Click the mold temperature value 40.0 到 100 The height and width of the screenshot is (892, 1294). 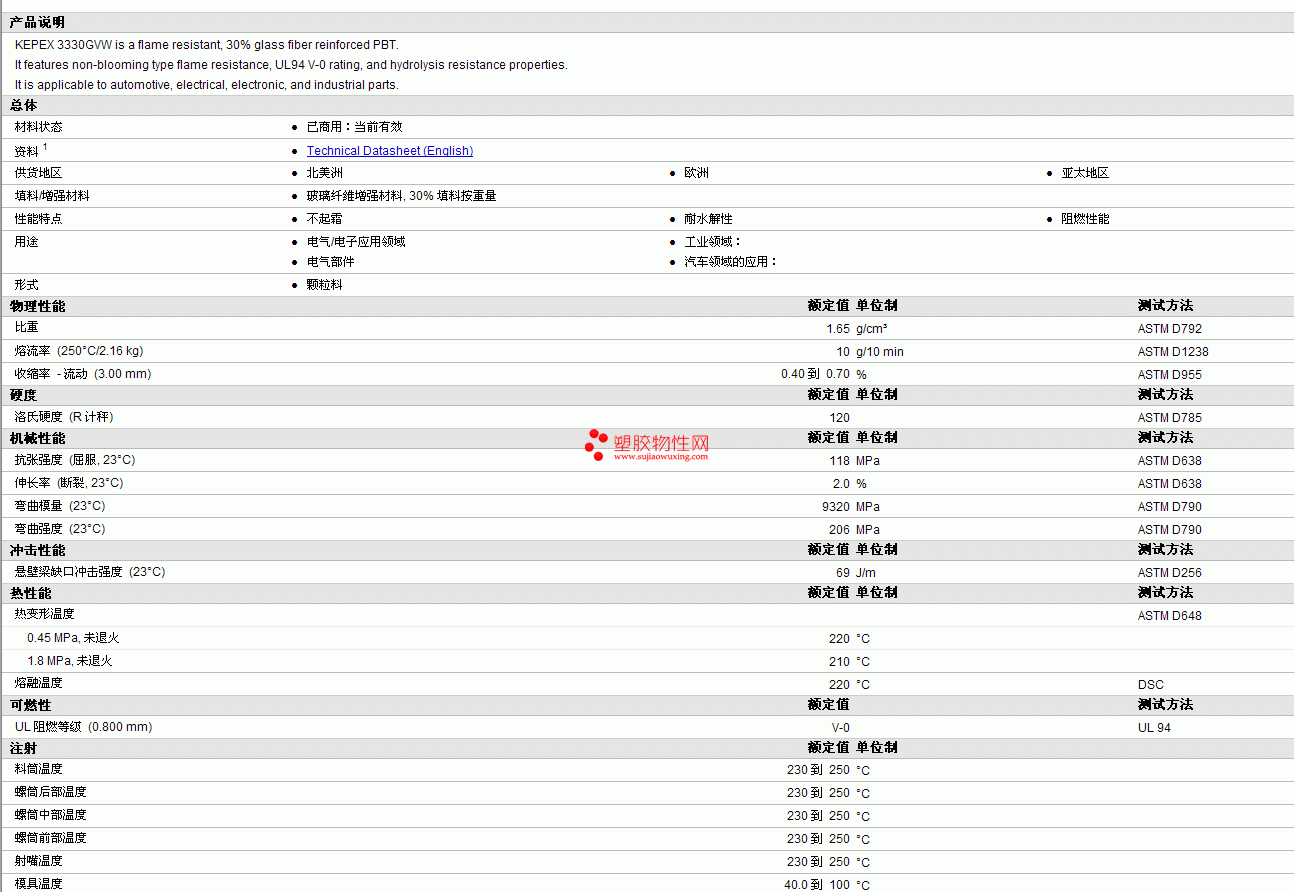[817, 885]
